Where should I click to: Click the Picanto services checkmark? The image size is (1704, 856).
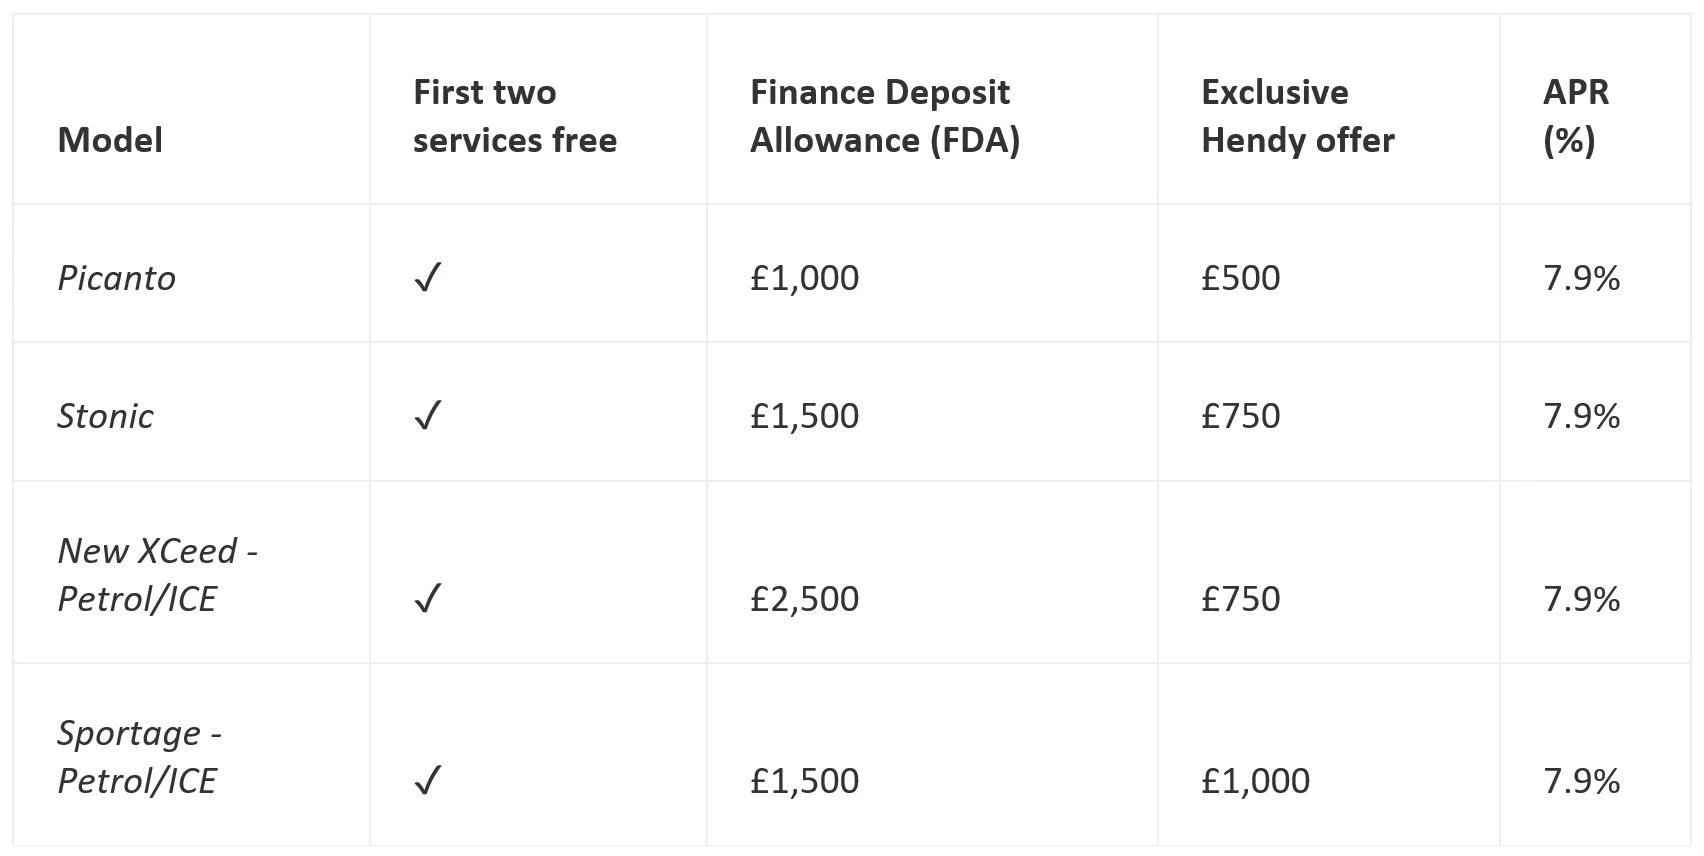427,278
